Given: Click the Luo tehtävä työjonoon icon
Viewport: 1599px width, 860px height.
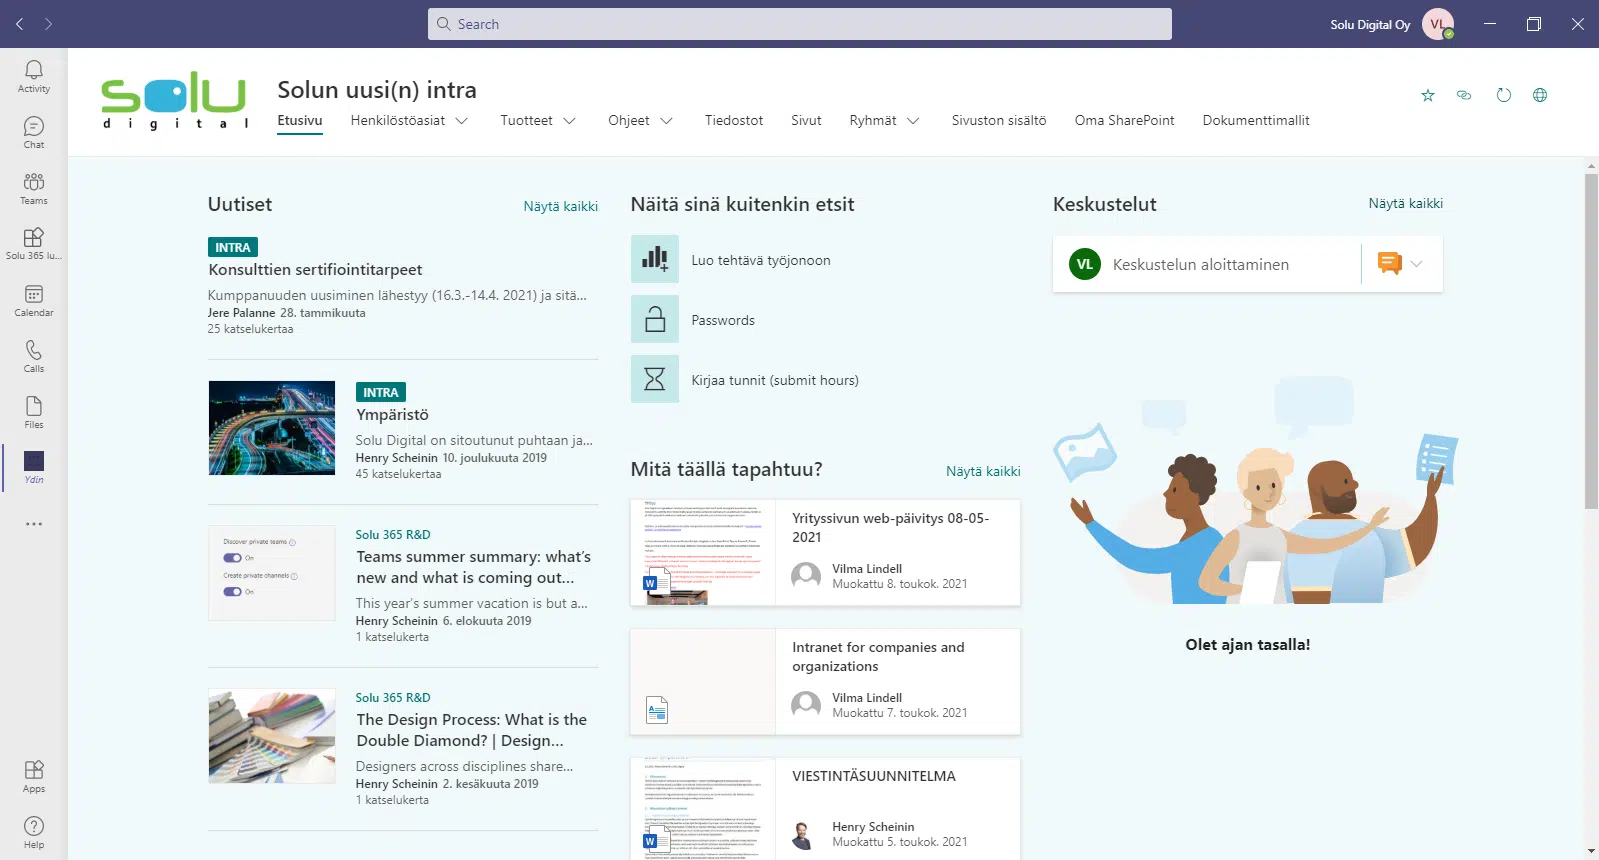Looking at the screenshot, I should pos(655,260).
